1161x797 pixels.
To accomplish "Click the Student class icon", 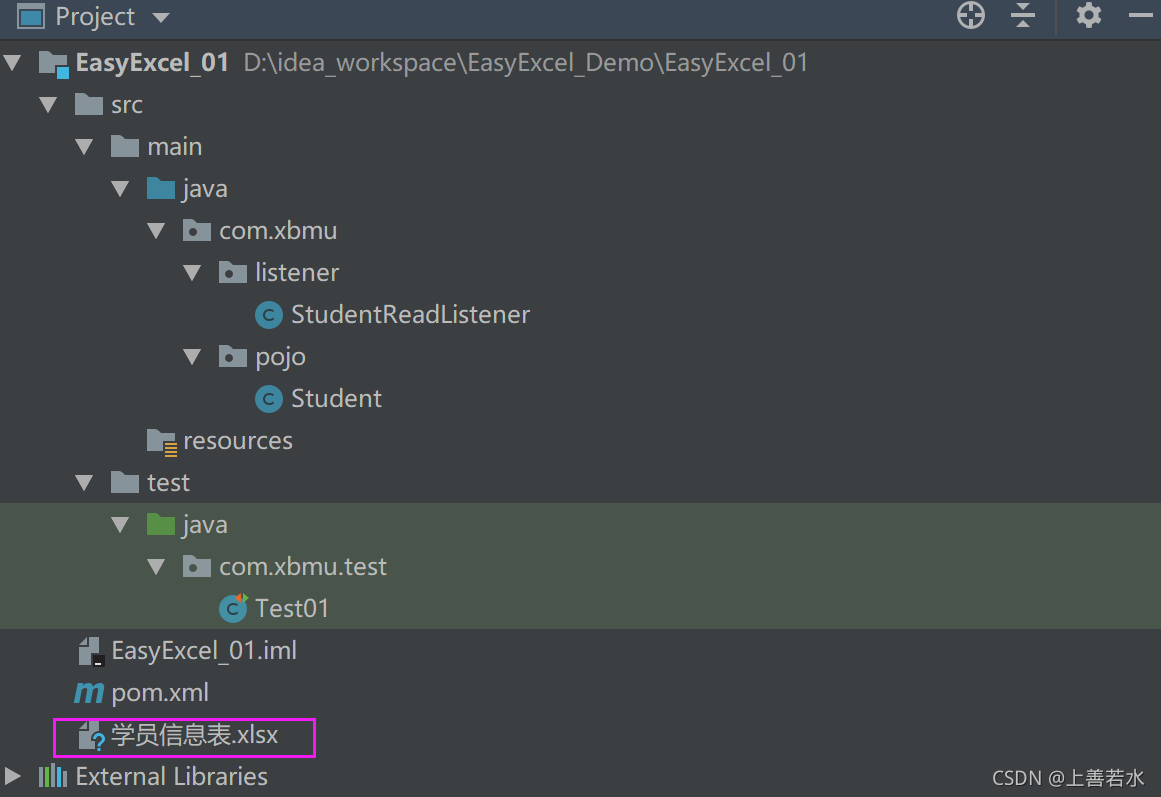I will coord(269,399).
